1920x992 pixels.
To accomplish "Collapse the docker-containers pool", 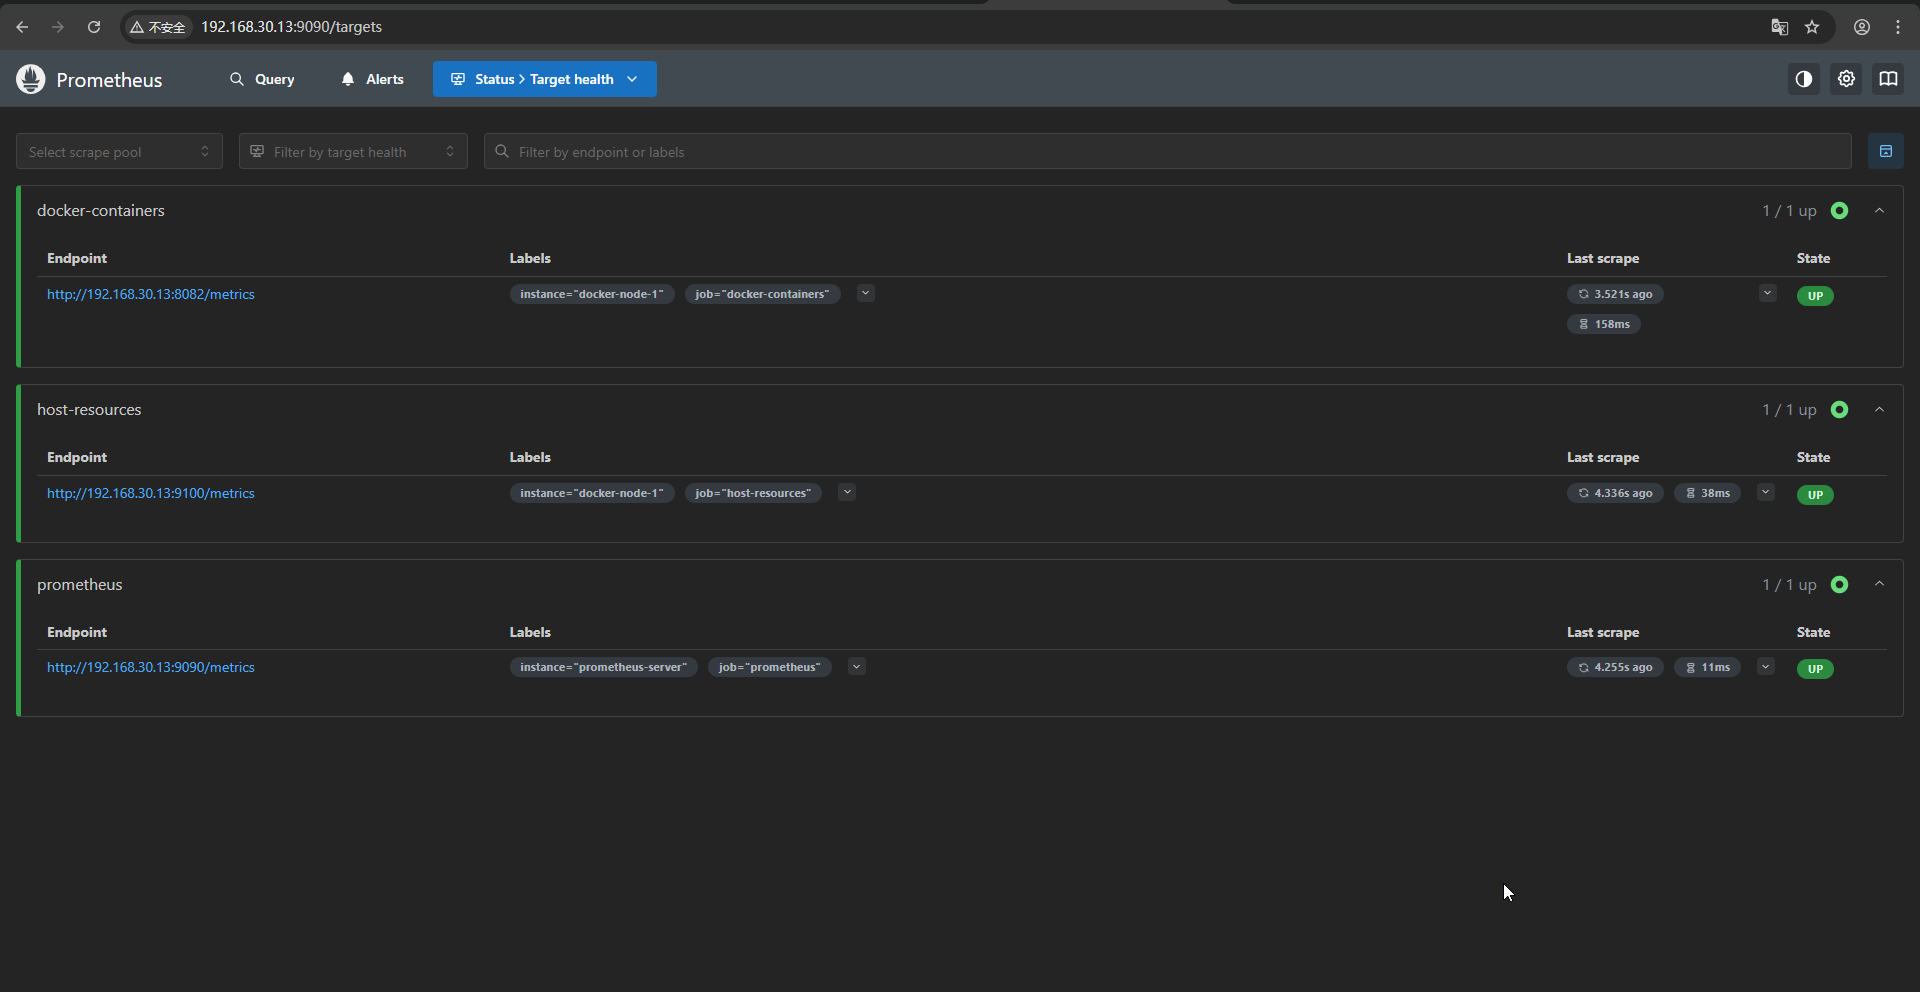I will coord(1880,210).
